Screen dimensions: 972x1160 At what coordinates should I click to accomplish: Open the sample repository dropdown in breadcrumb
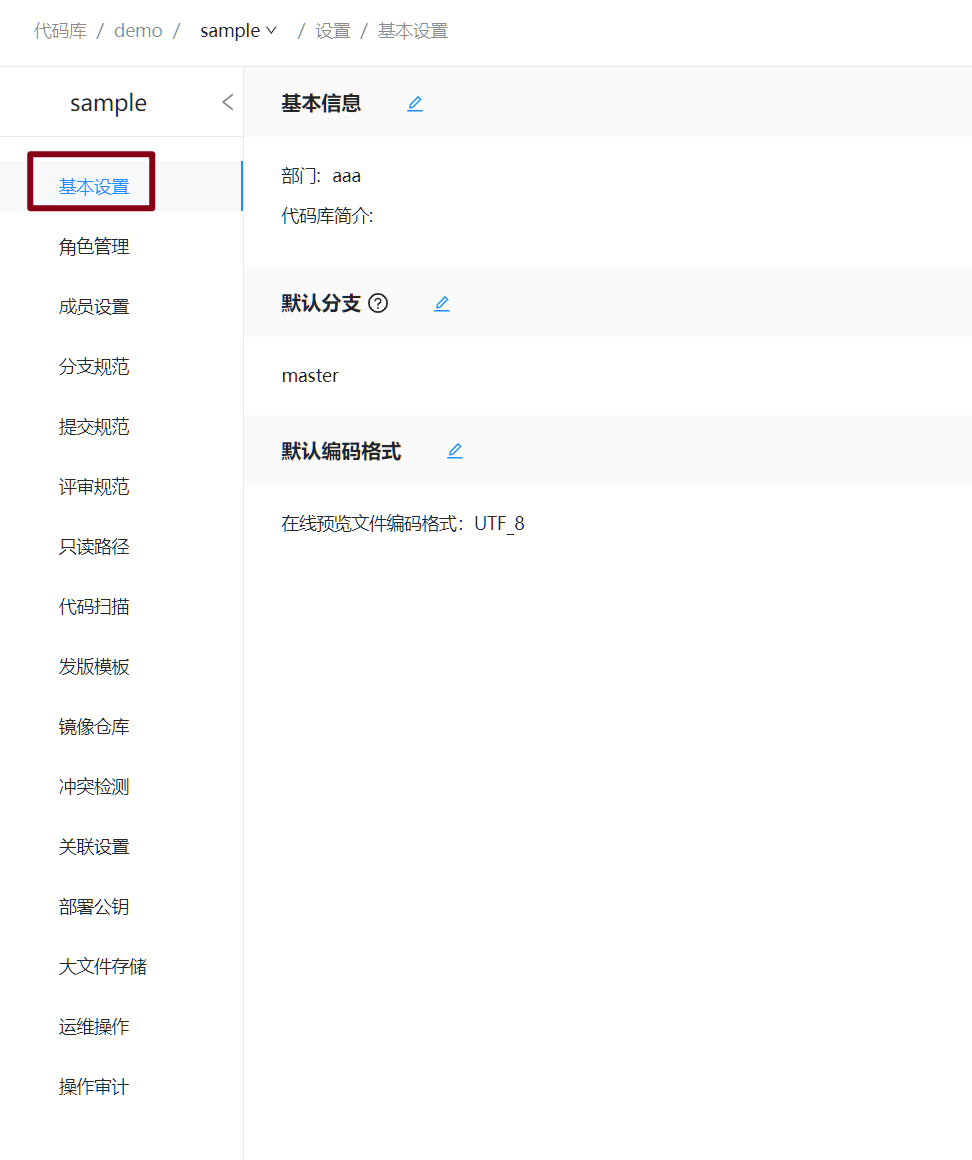tap(238, 31)
